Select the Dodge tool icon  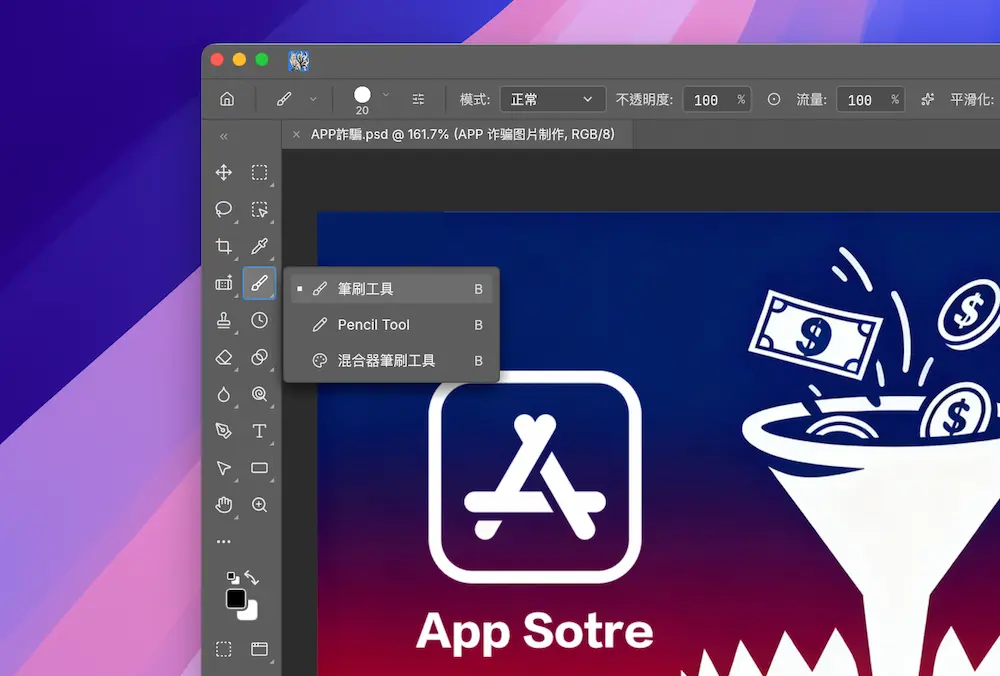pyautogui.click(x=260, y=394)
